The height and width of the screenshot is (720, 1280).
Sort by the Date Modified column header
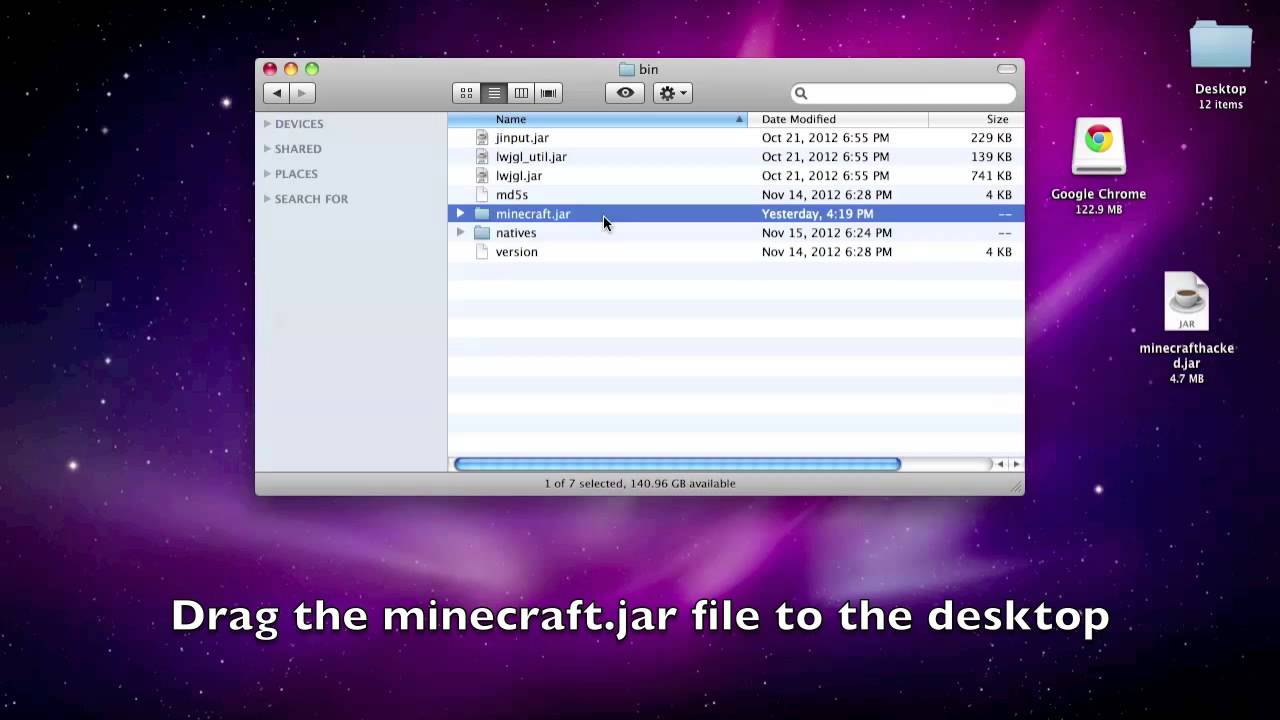838,119
